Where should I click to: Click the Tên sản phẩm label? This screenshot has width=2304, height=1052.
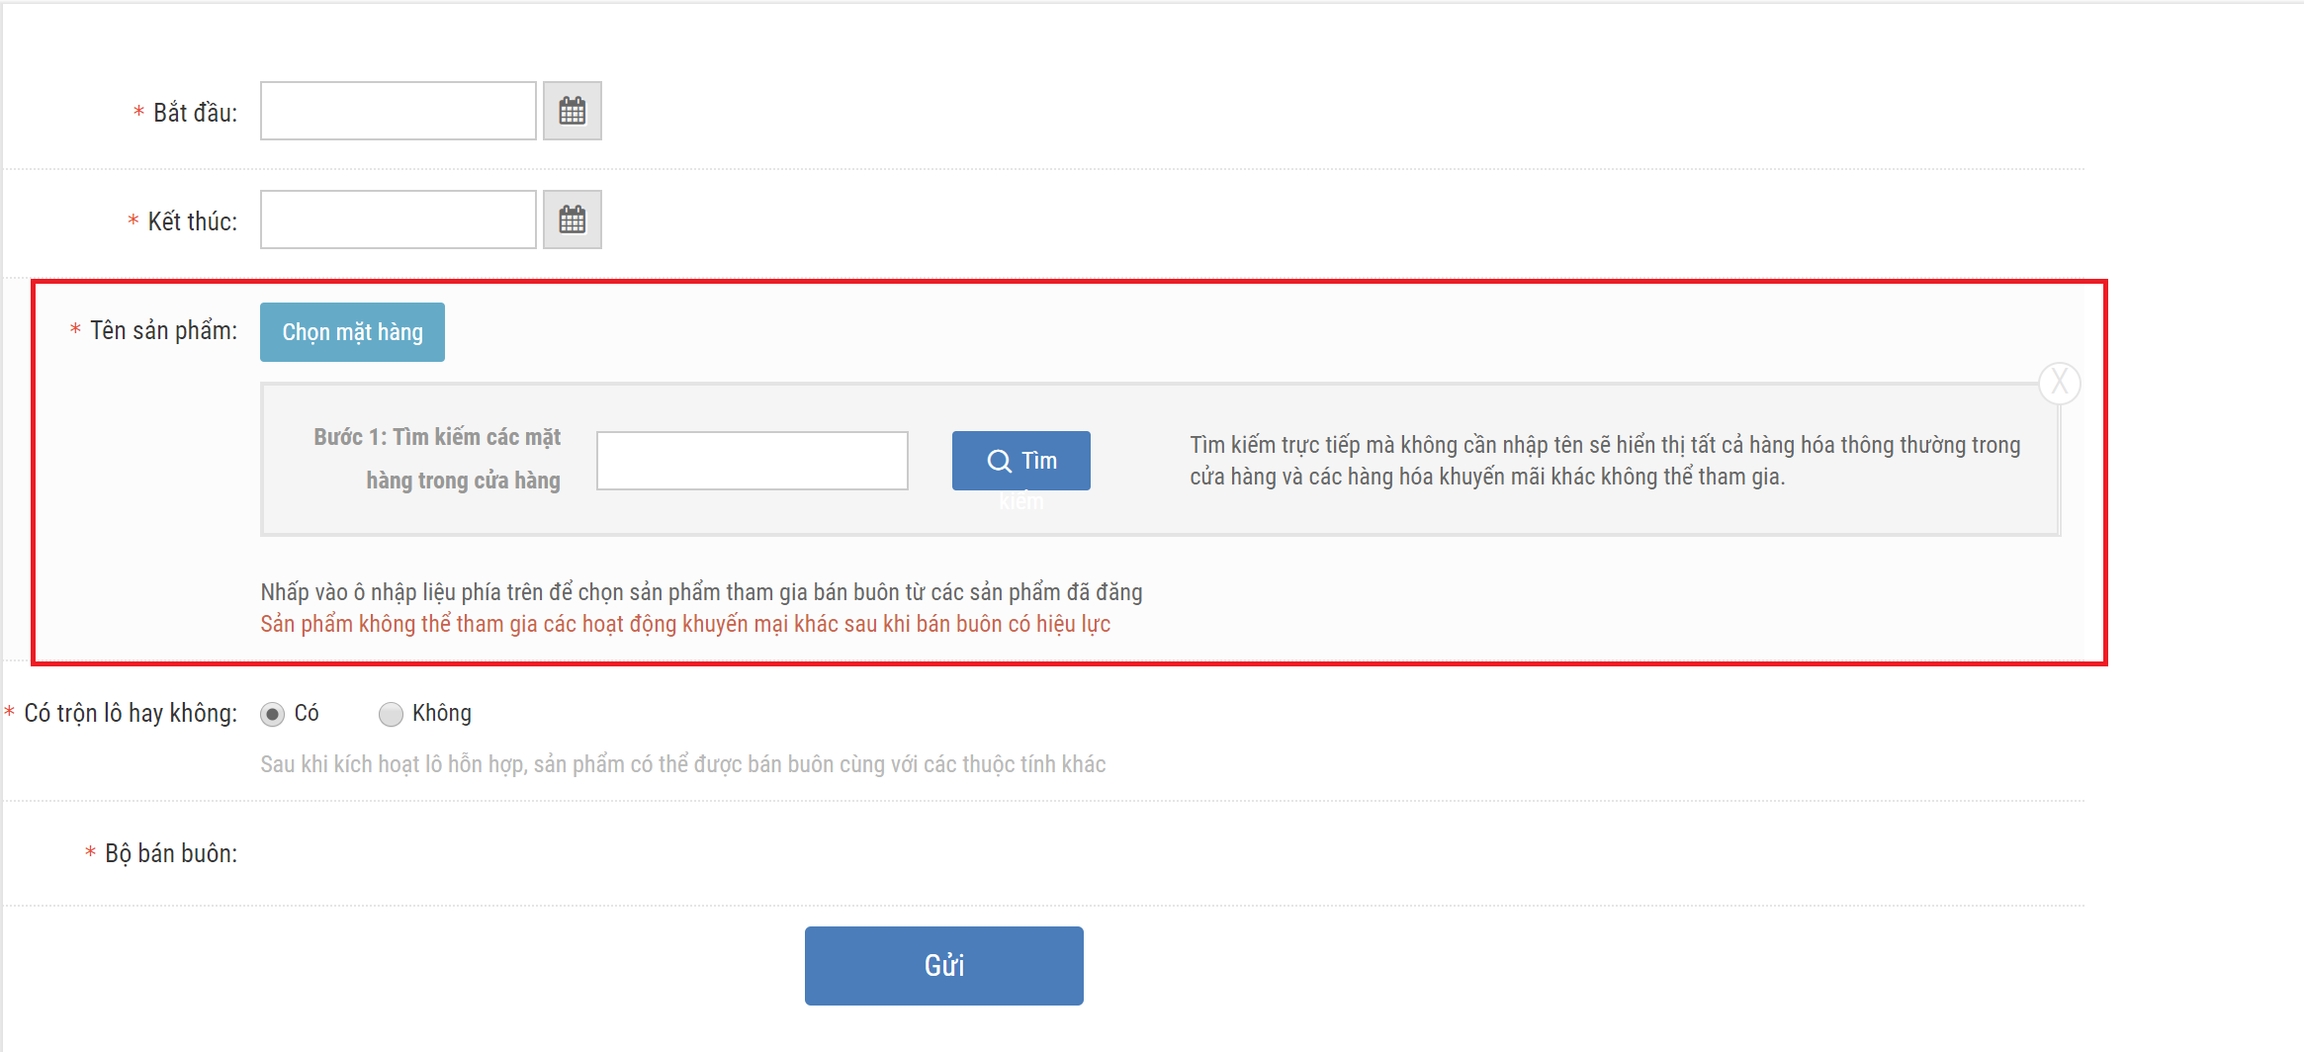163,331
